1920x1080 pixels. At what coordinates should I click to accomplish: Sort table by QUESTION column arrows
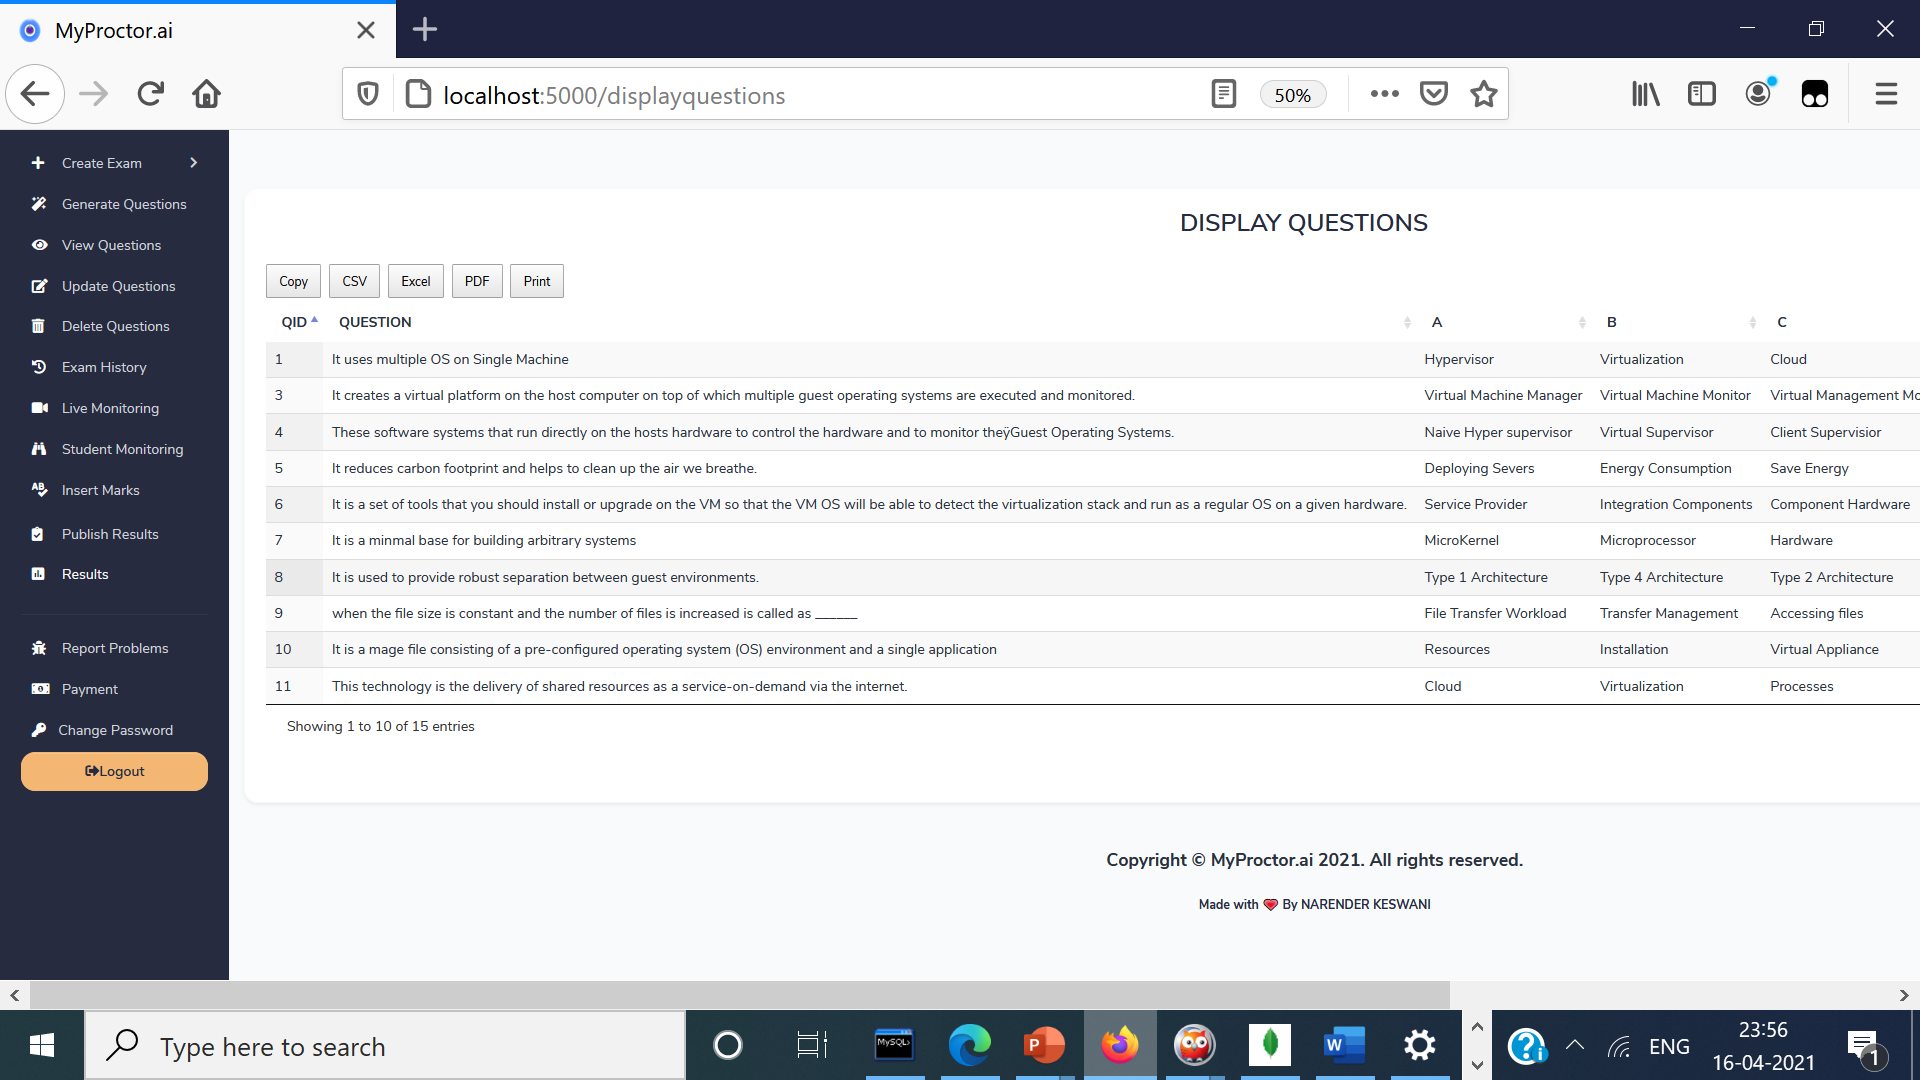pos(1406,322)
